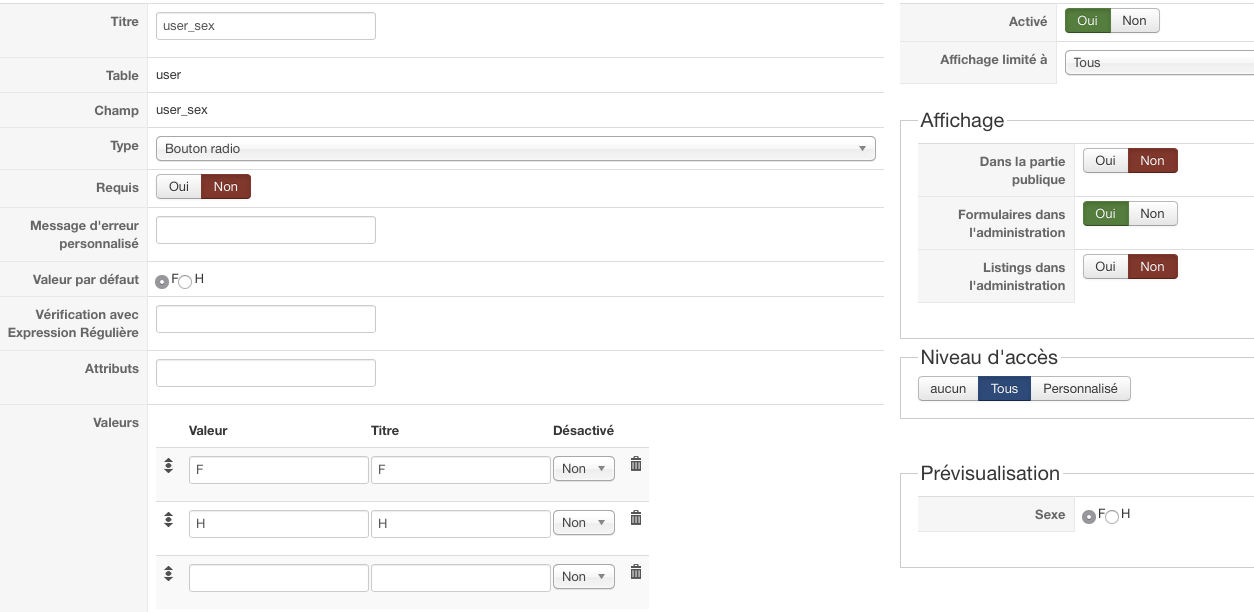Click the Titre field containing user_sex
This screenshot has width=1254, height=612.
(266, 26)
